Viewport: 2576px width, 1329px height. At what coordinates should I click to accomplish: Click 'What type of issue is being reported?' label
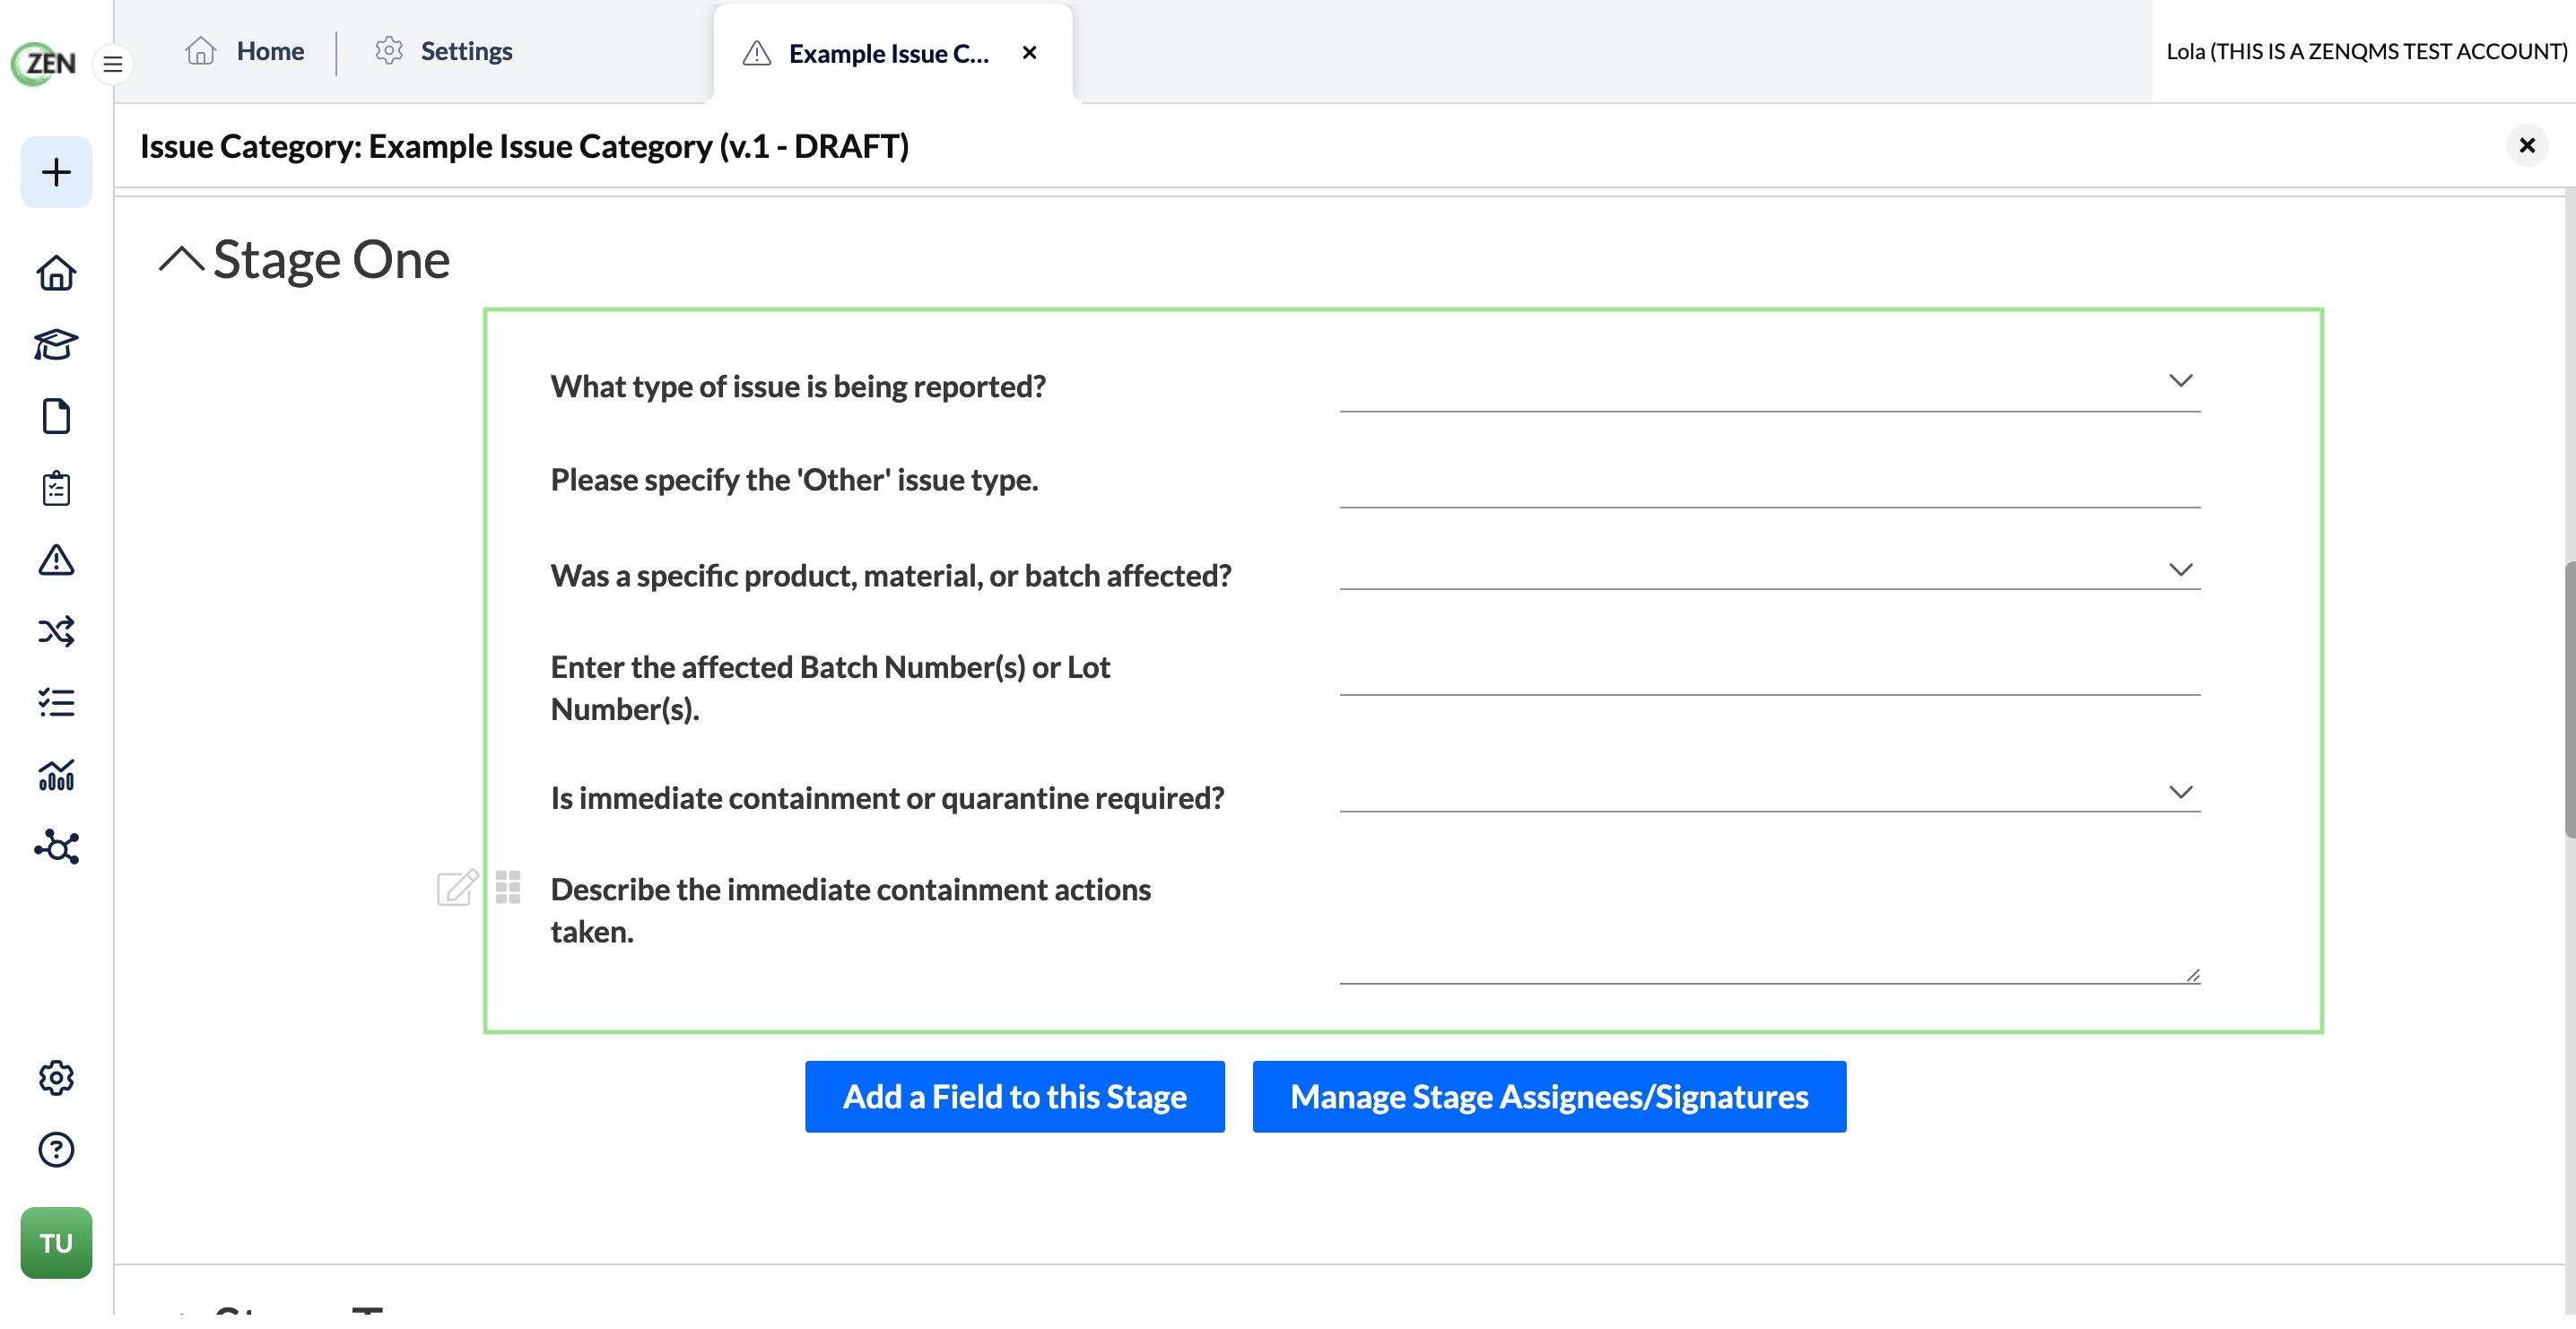tap(798, 386)
